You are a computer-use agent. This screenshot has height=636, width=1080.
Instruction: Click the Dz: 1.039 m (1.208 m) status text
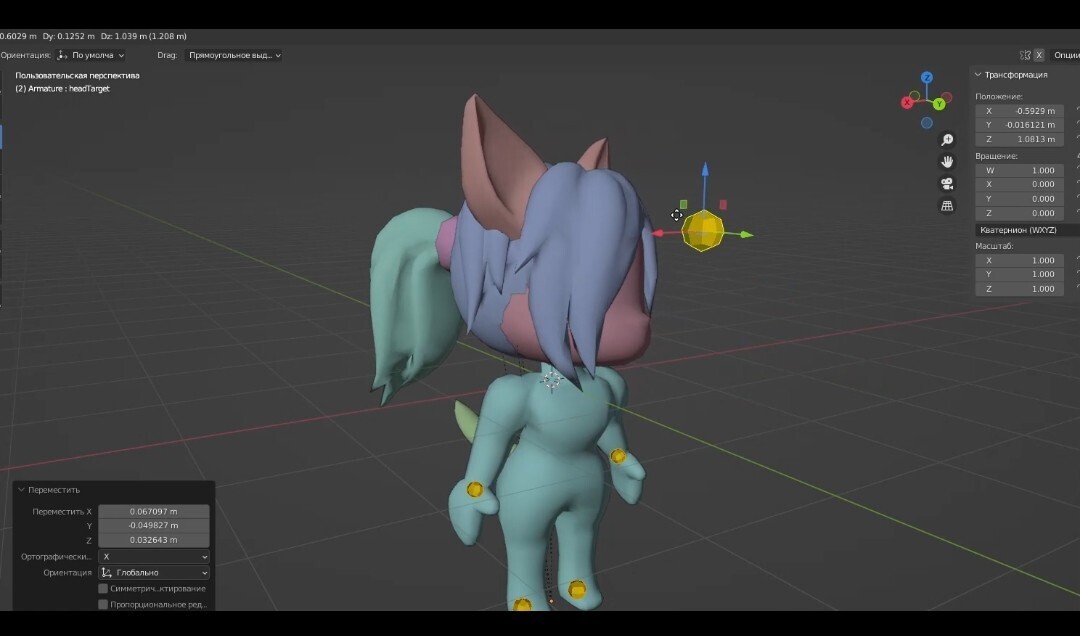click(143, 36)
